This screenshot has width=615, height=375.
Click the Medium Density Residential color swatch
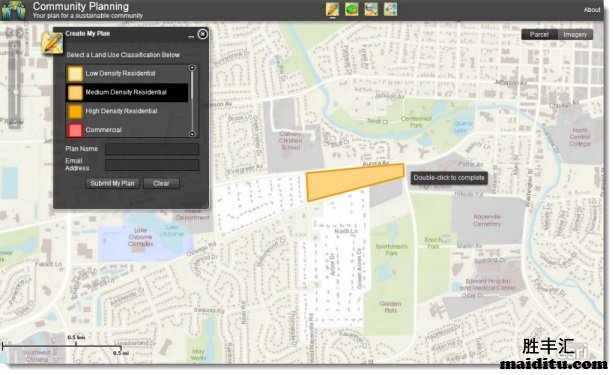point(75,93)
